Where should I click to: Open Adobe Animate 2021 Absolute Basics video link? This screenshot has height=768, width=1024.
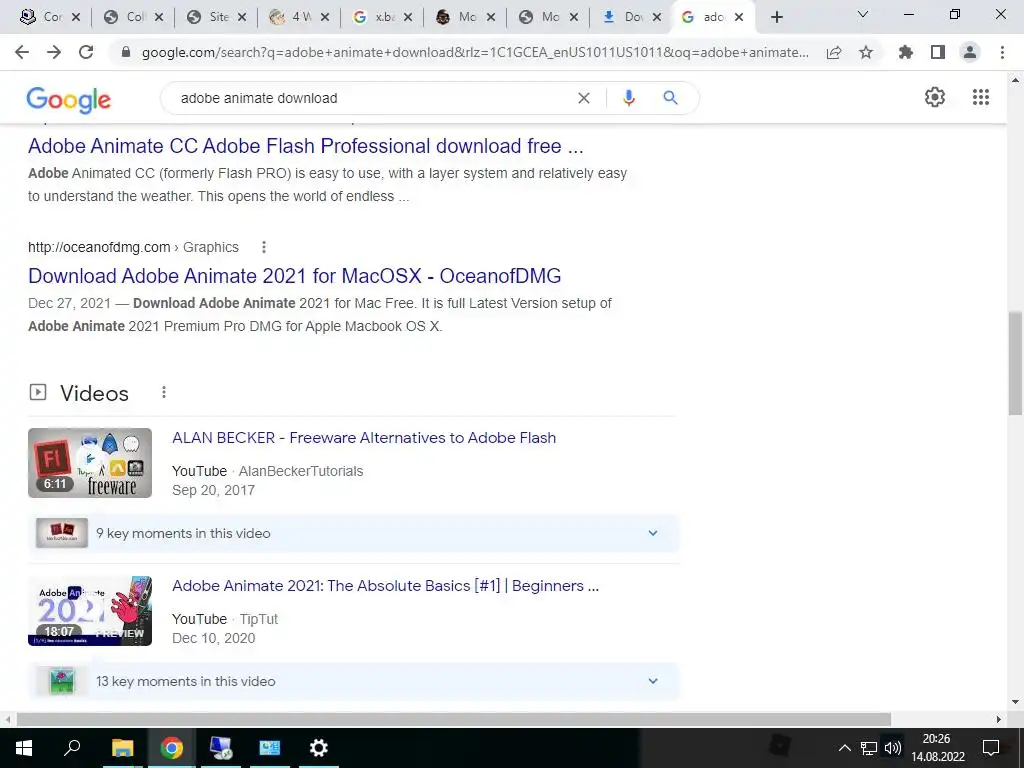pos(385,586)
